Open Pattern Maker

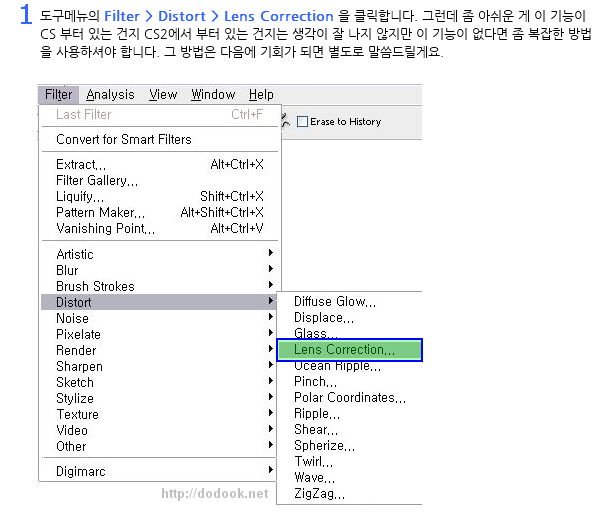[159, 212]
